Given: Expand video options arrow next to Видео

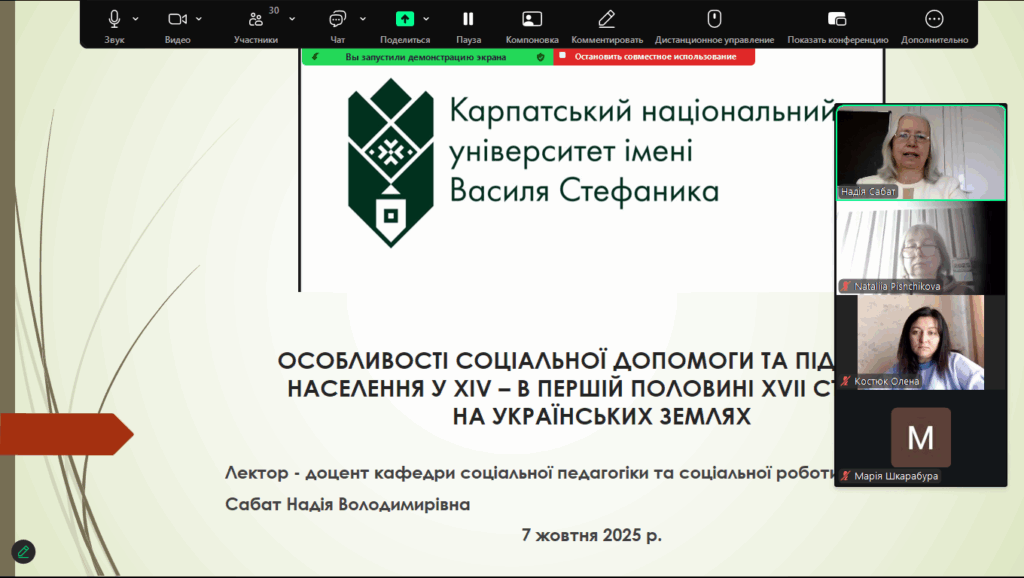Looking at the screenshot, I should point(199,19).
